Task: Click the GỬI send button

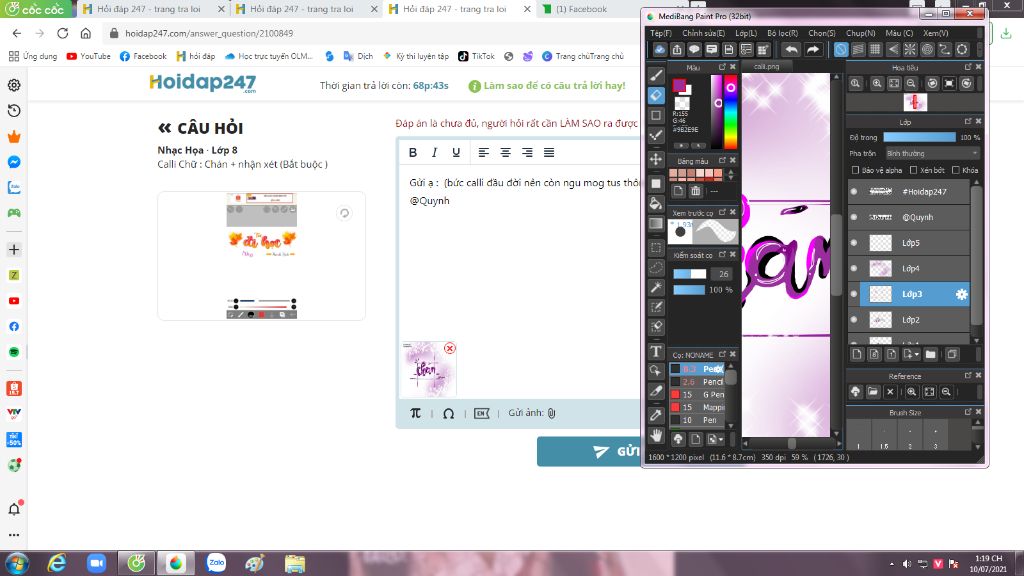Action: coord(589,451)
